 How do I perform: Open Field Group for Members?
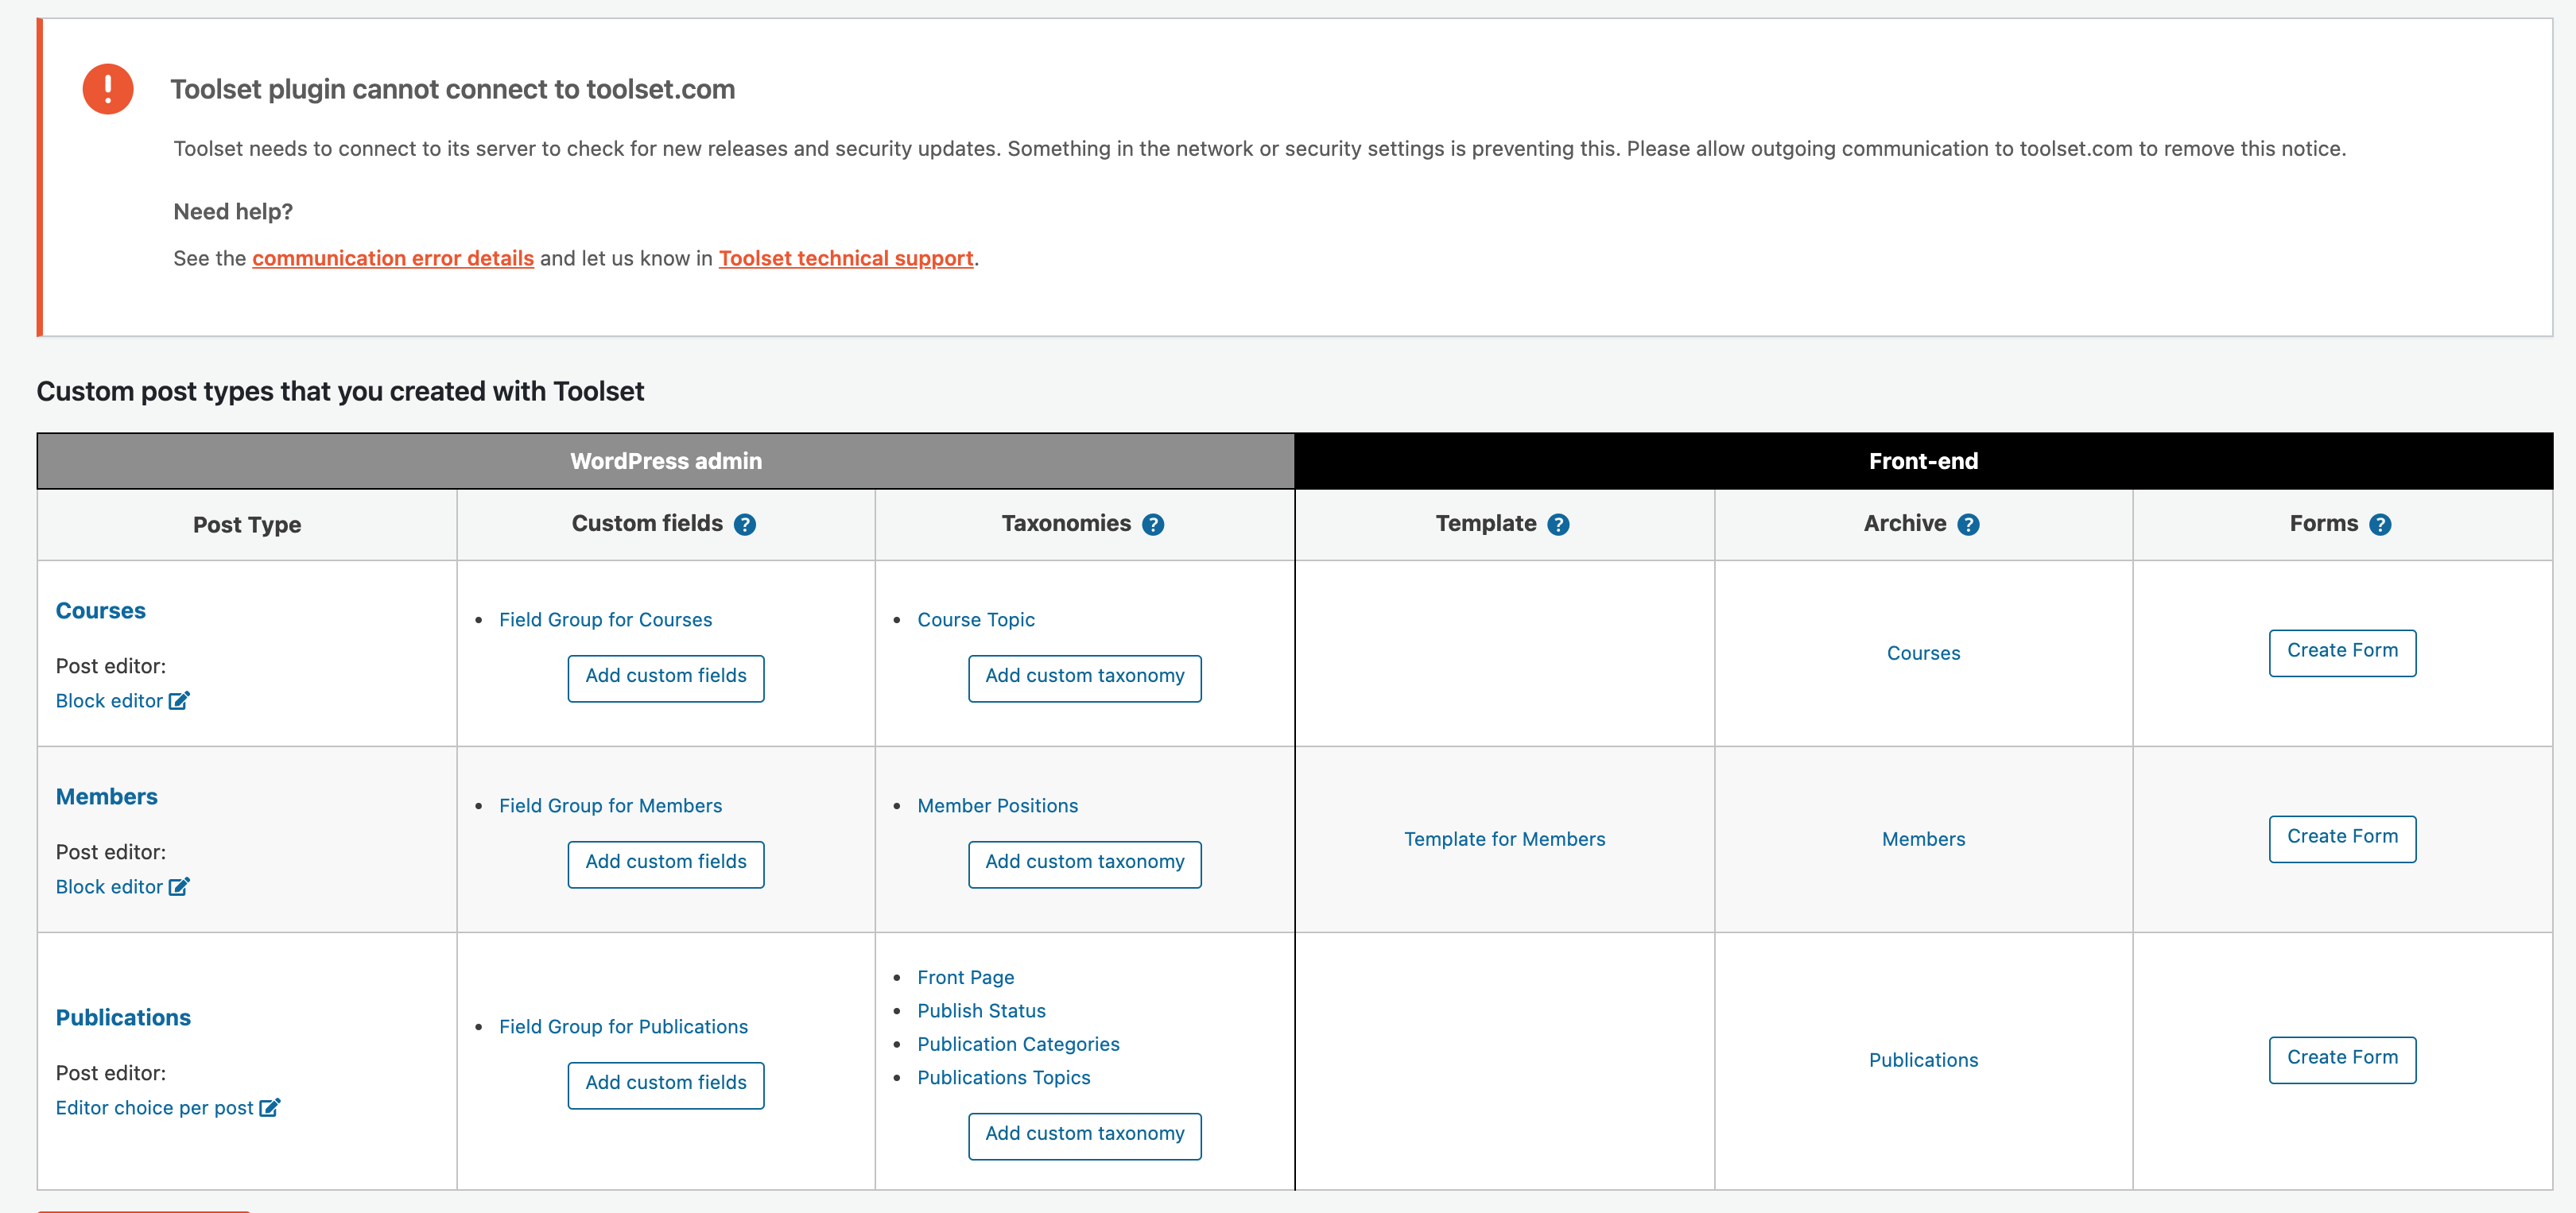click(611, 806)
